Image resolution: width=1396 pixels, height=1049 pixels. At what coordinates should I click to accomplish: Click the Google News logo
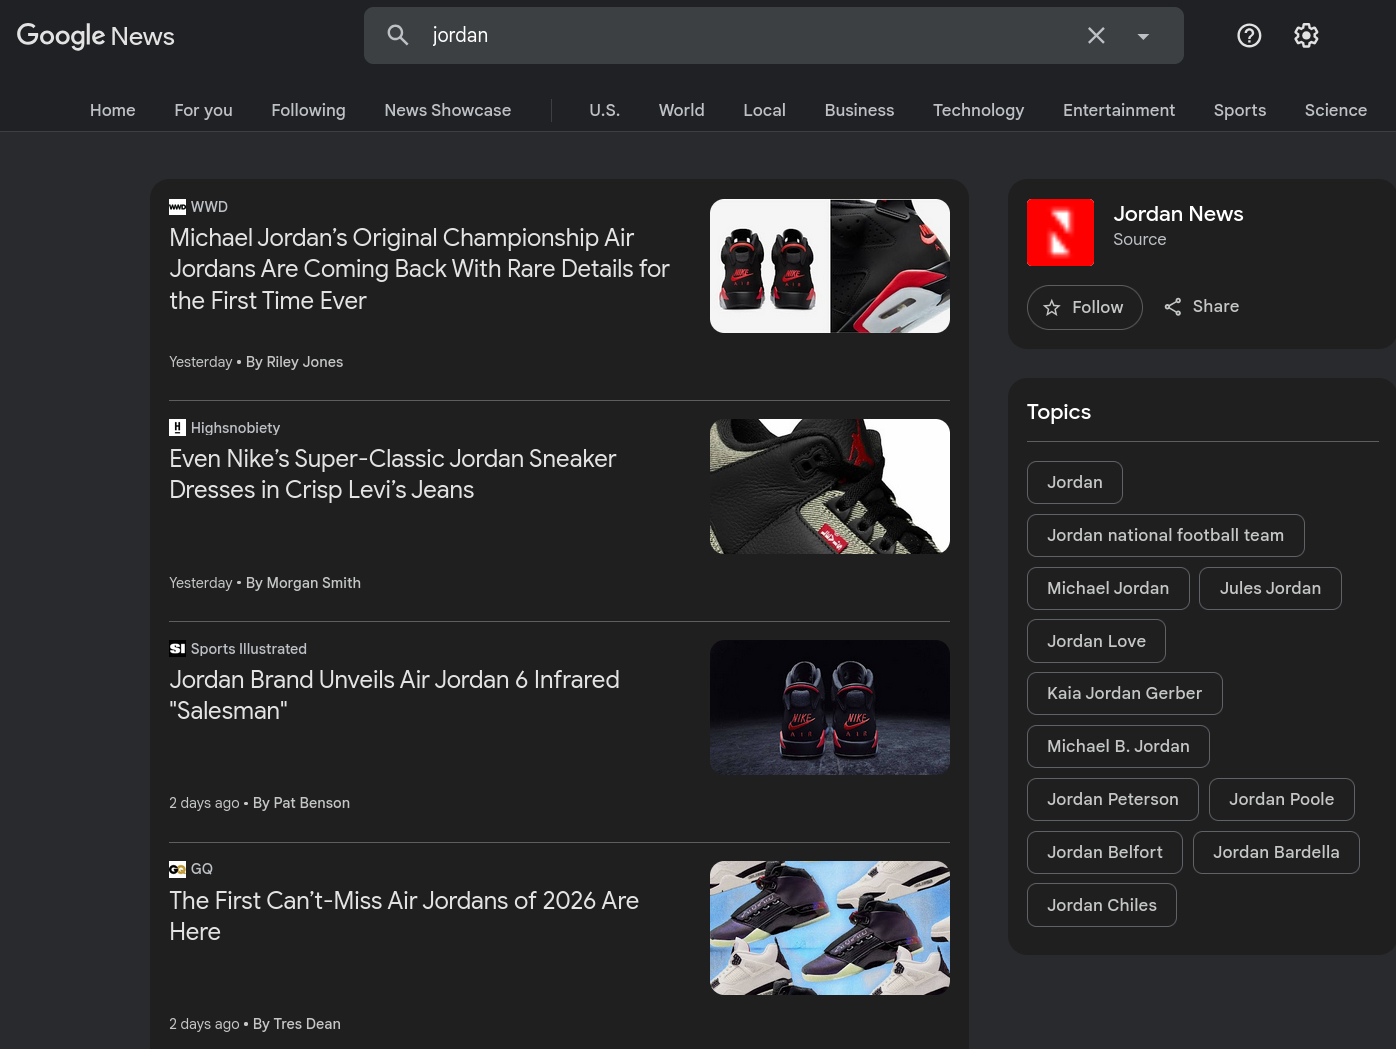96,36
